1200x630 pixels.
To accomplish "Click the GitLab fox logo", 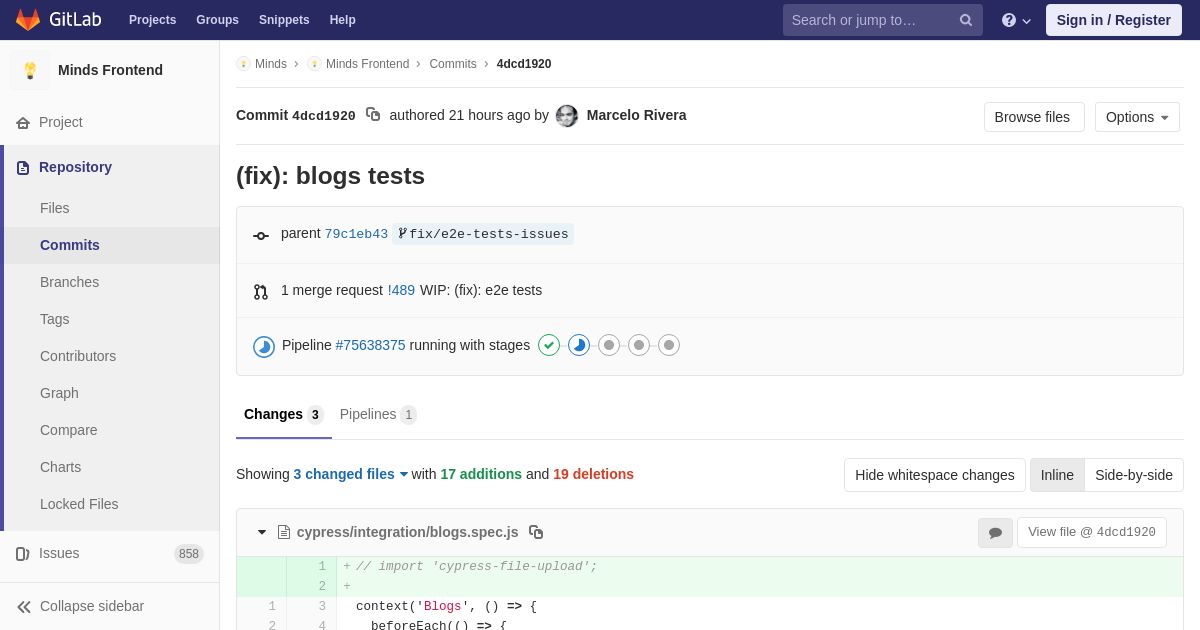I will point(28,20).
